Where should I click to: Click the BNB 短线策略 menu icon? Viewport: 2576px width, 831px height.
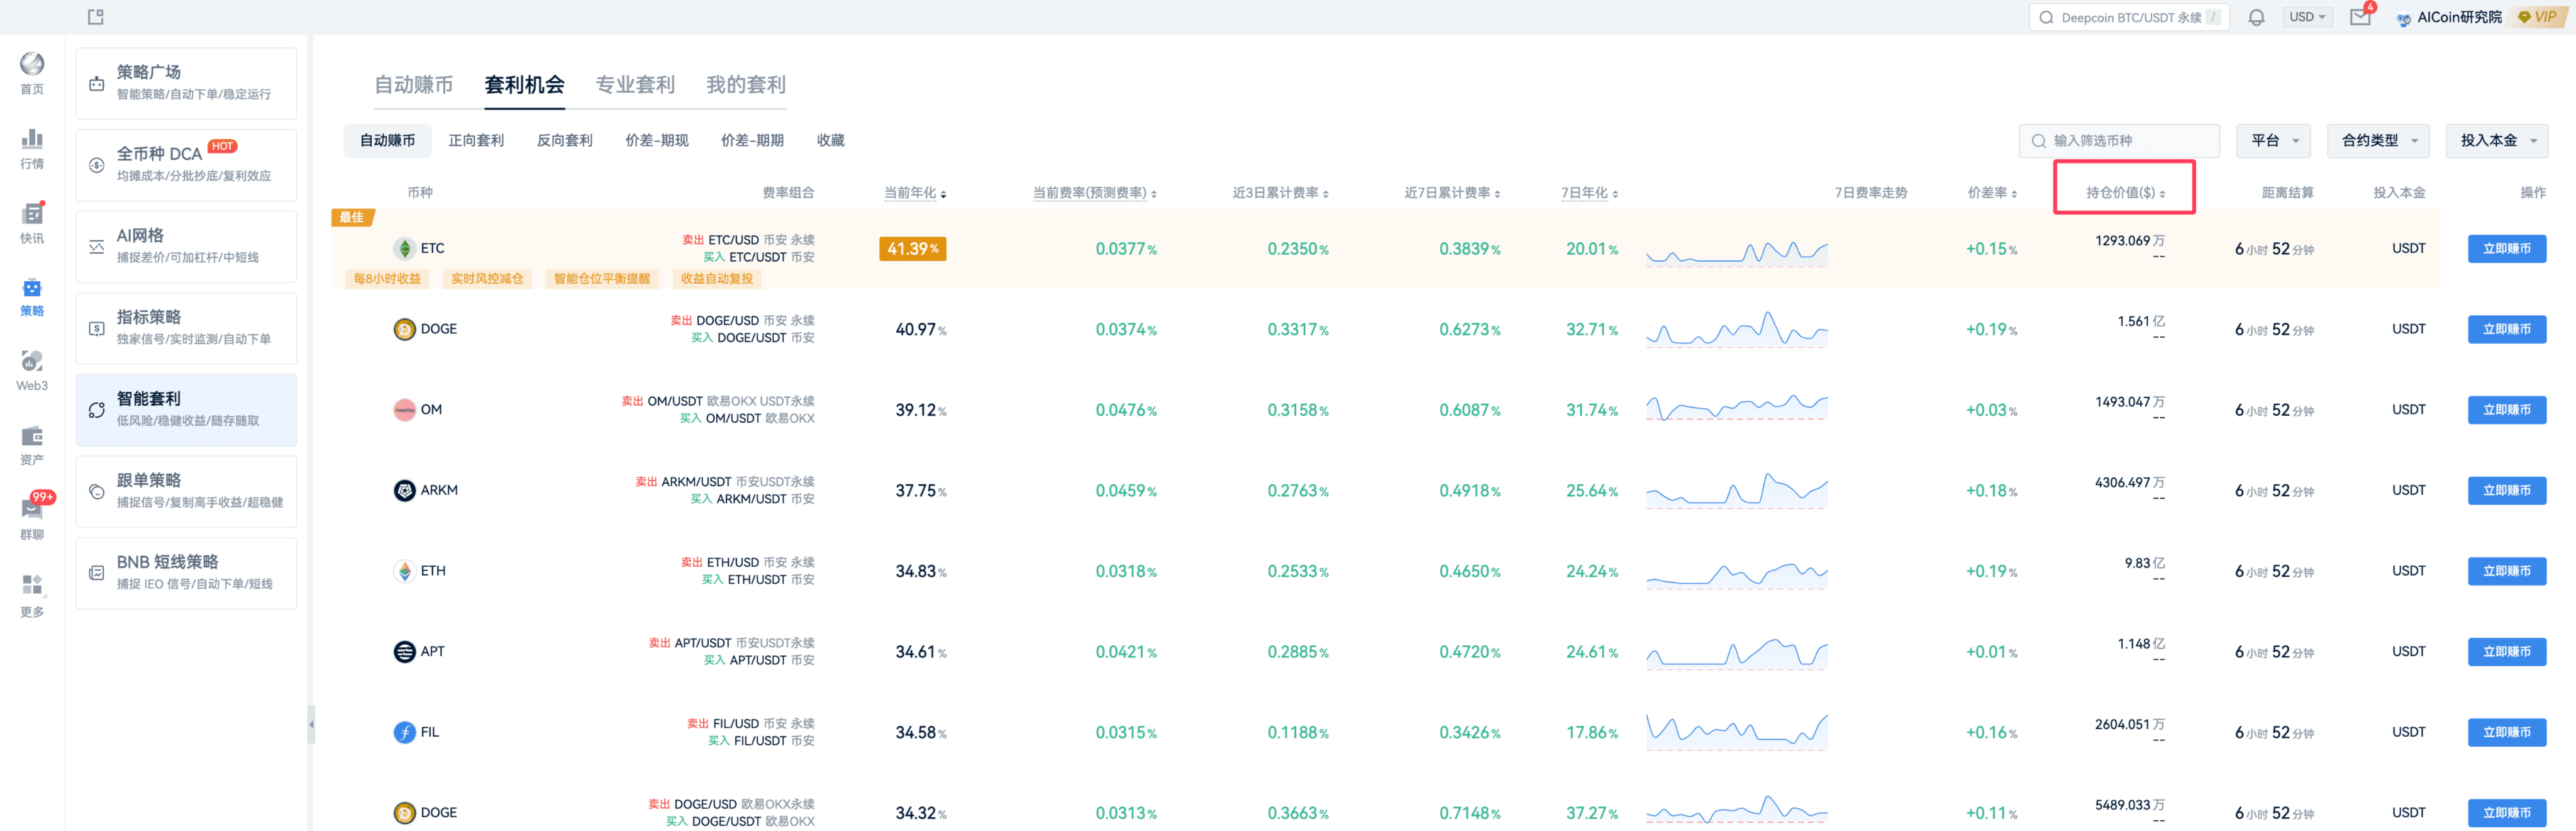click(97, 573)
